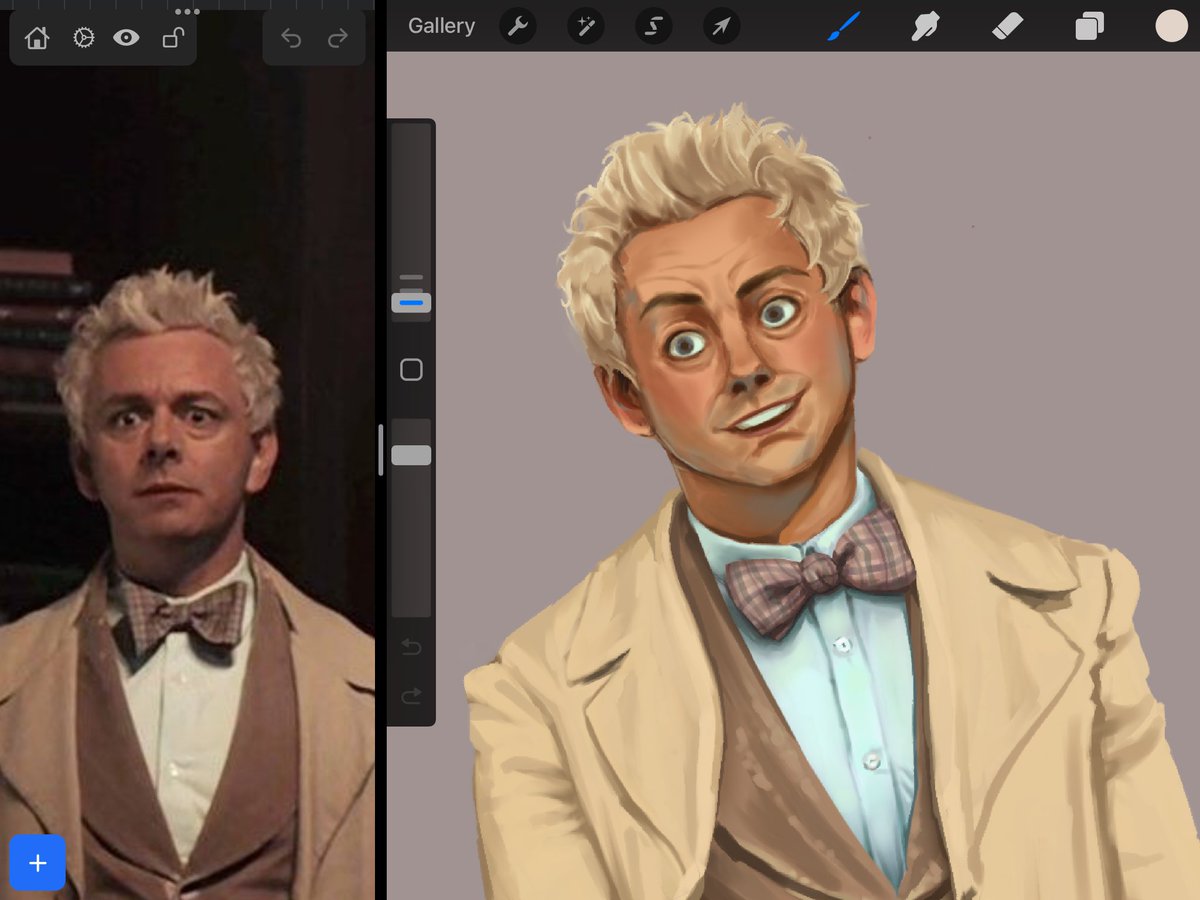The height and width of the screenshot is (900, 1200).
Task: Open the Gallery in Procreate
Action: pyautogui.click(x=441, y=26)
